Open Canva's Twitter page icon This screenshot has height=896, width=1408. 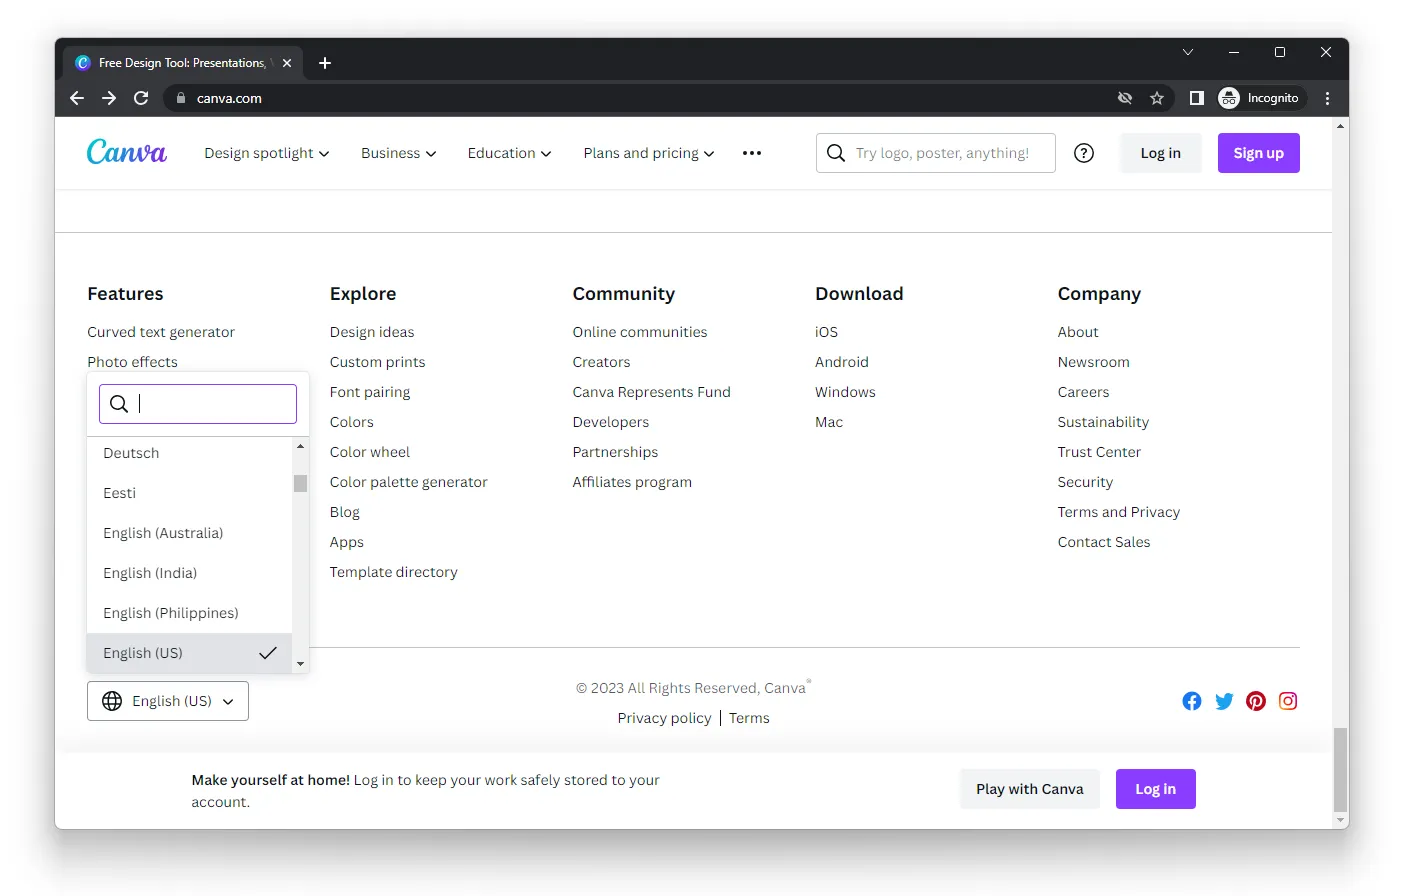tap(1224, 701)
